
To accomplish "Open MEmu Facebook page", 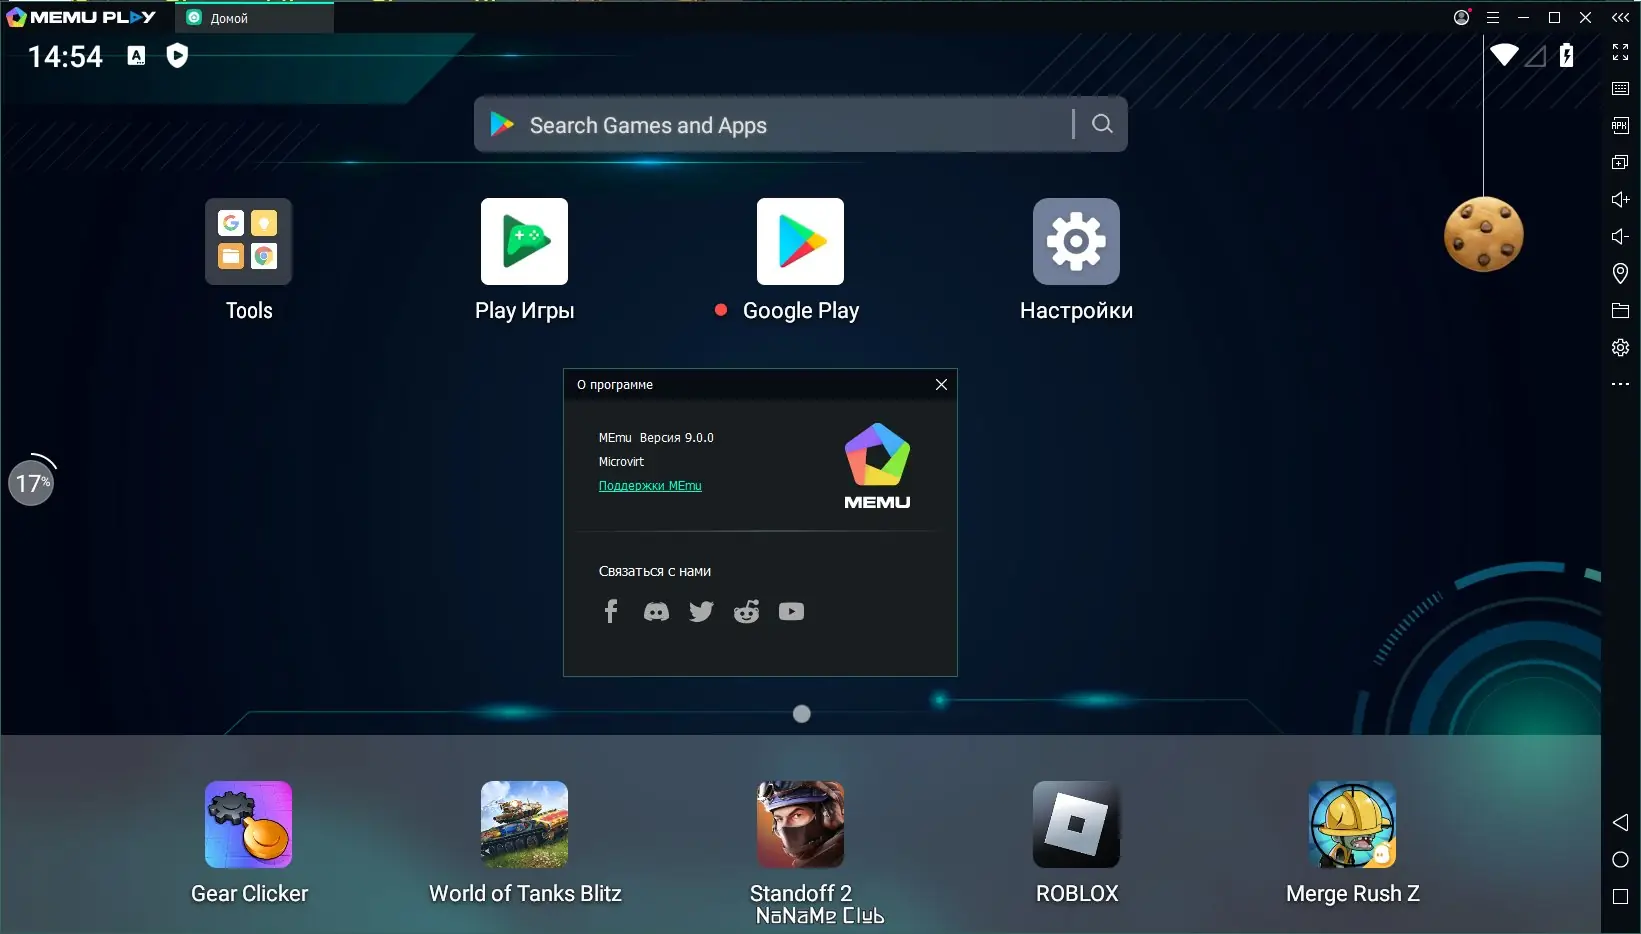I will (x=611, y=611).
